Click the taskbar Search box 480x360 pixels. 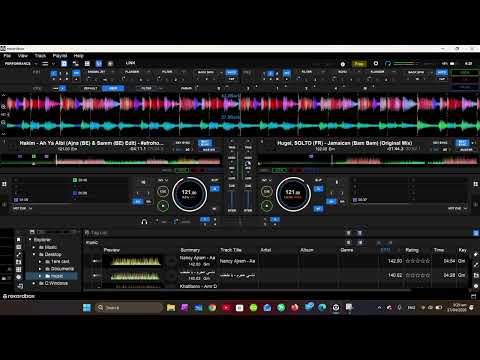(x=129, y=307)
